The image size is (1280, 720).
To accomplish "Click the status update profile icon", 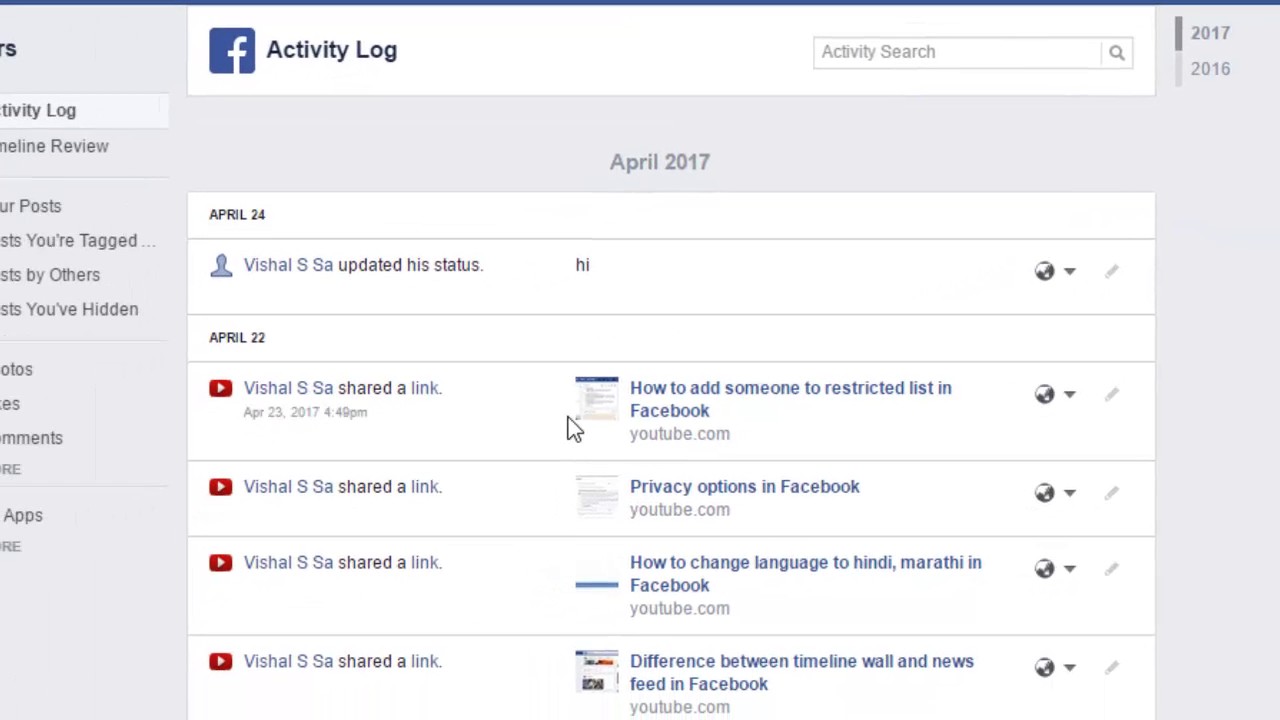I will [221, 265].
